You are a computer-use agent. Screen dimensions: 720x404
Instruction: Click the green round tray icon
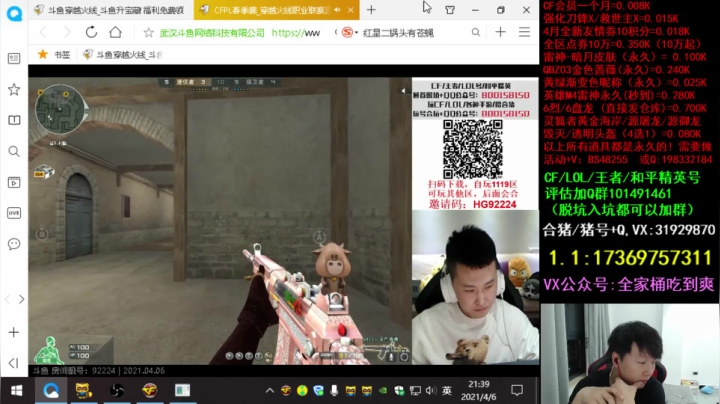pos(302,391)
